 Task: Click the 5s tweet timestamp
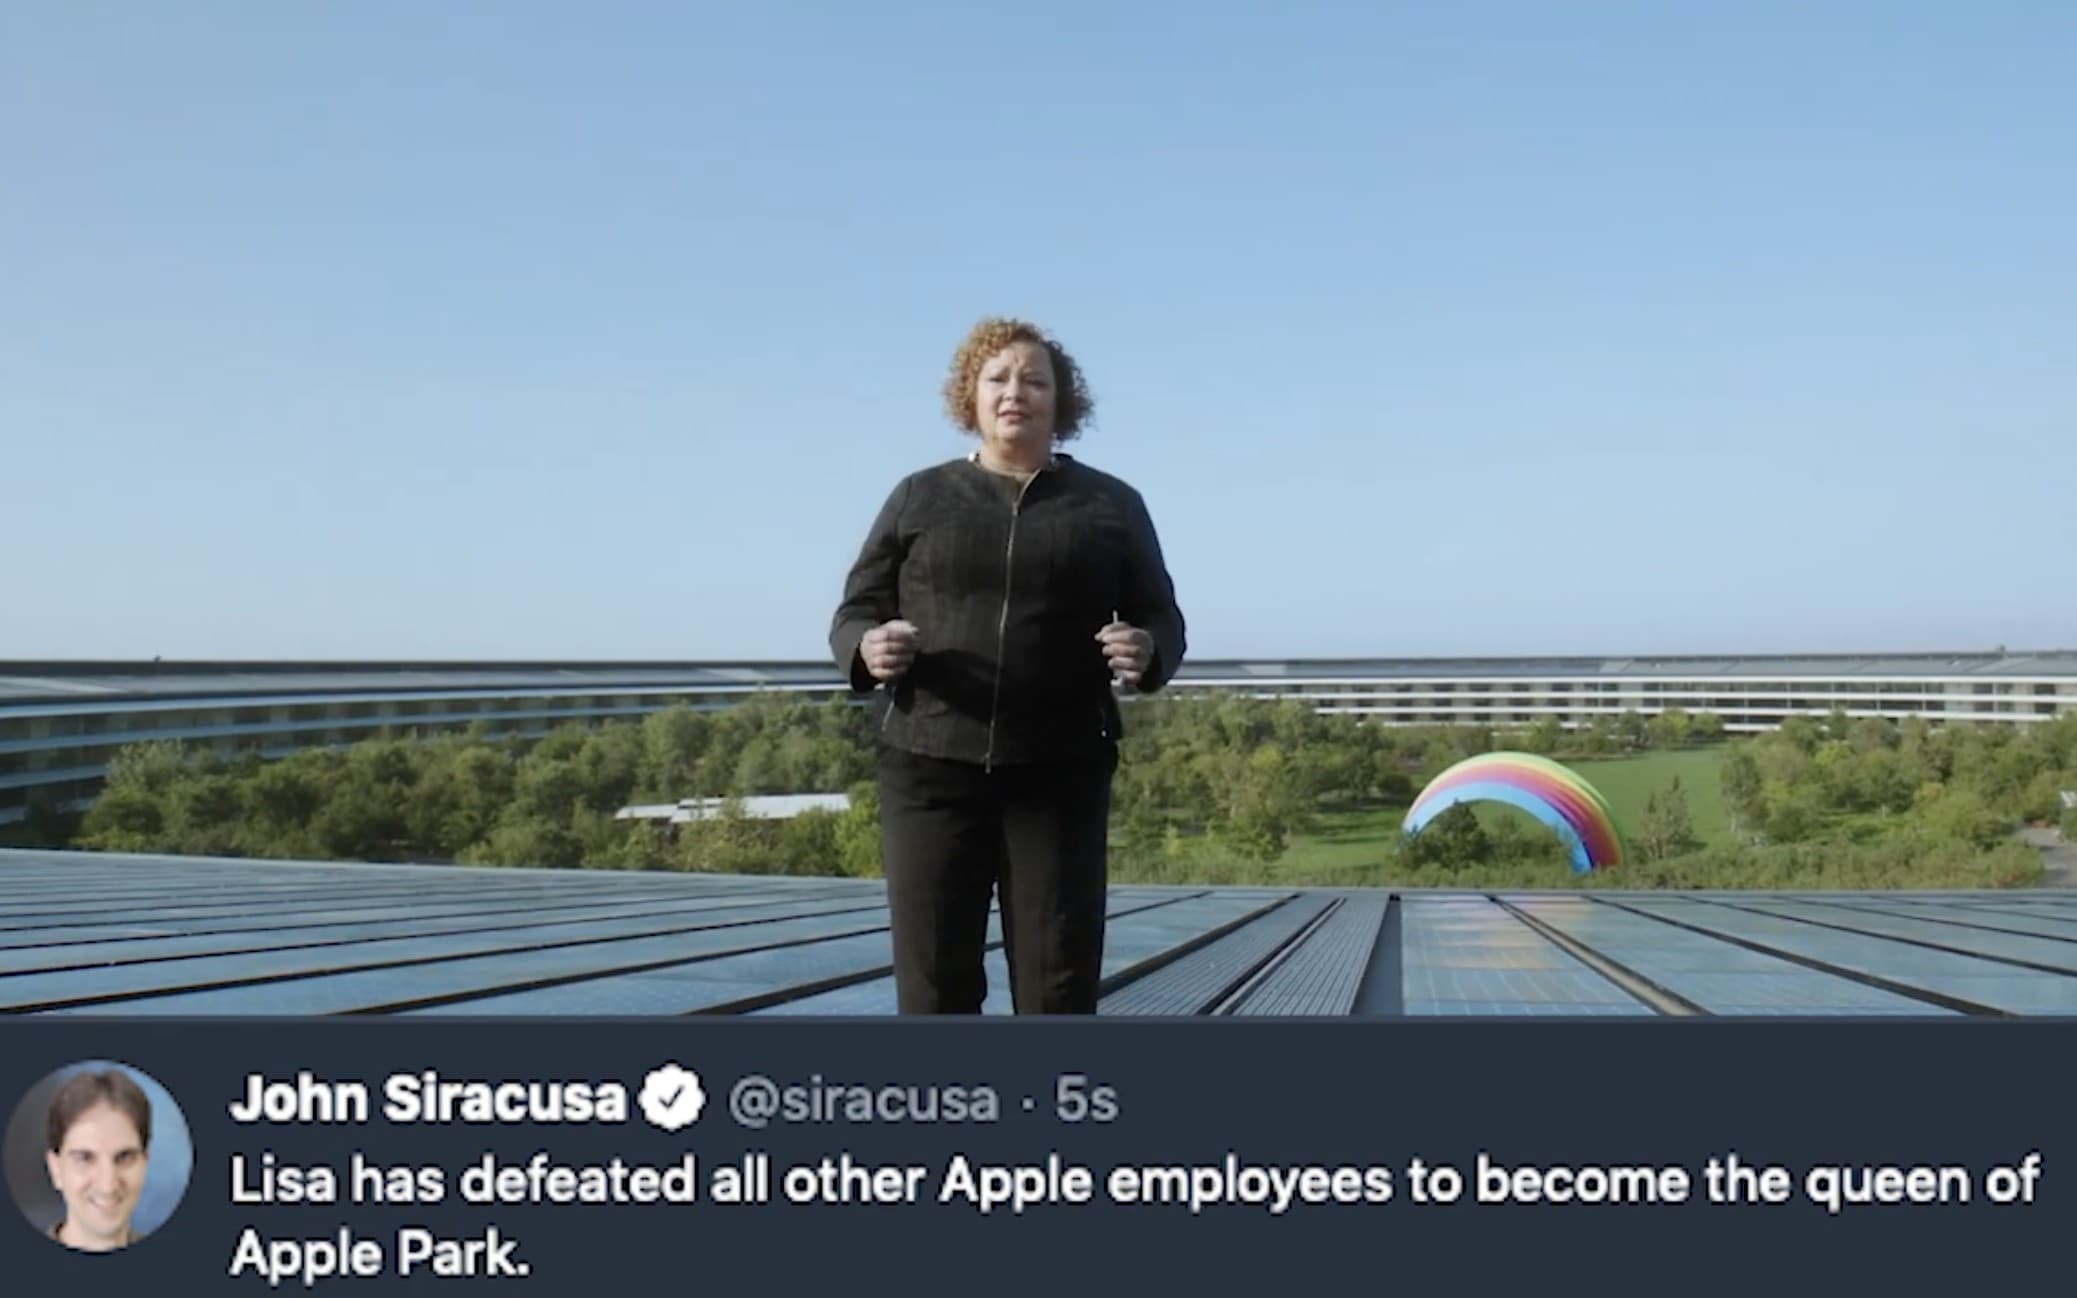pos(1086,1100)
